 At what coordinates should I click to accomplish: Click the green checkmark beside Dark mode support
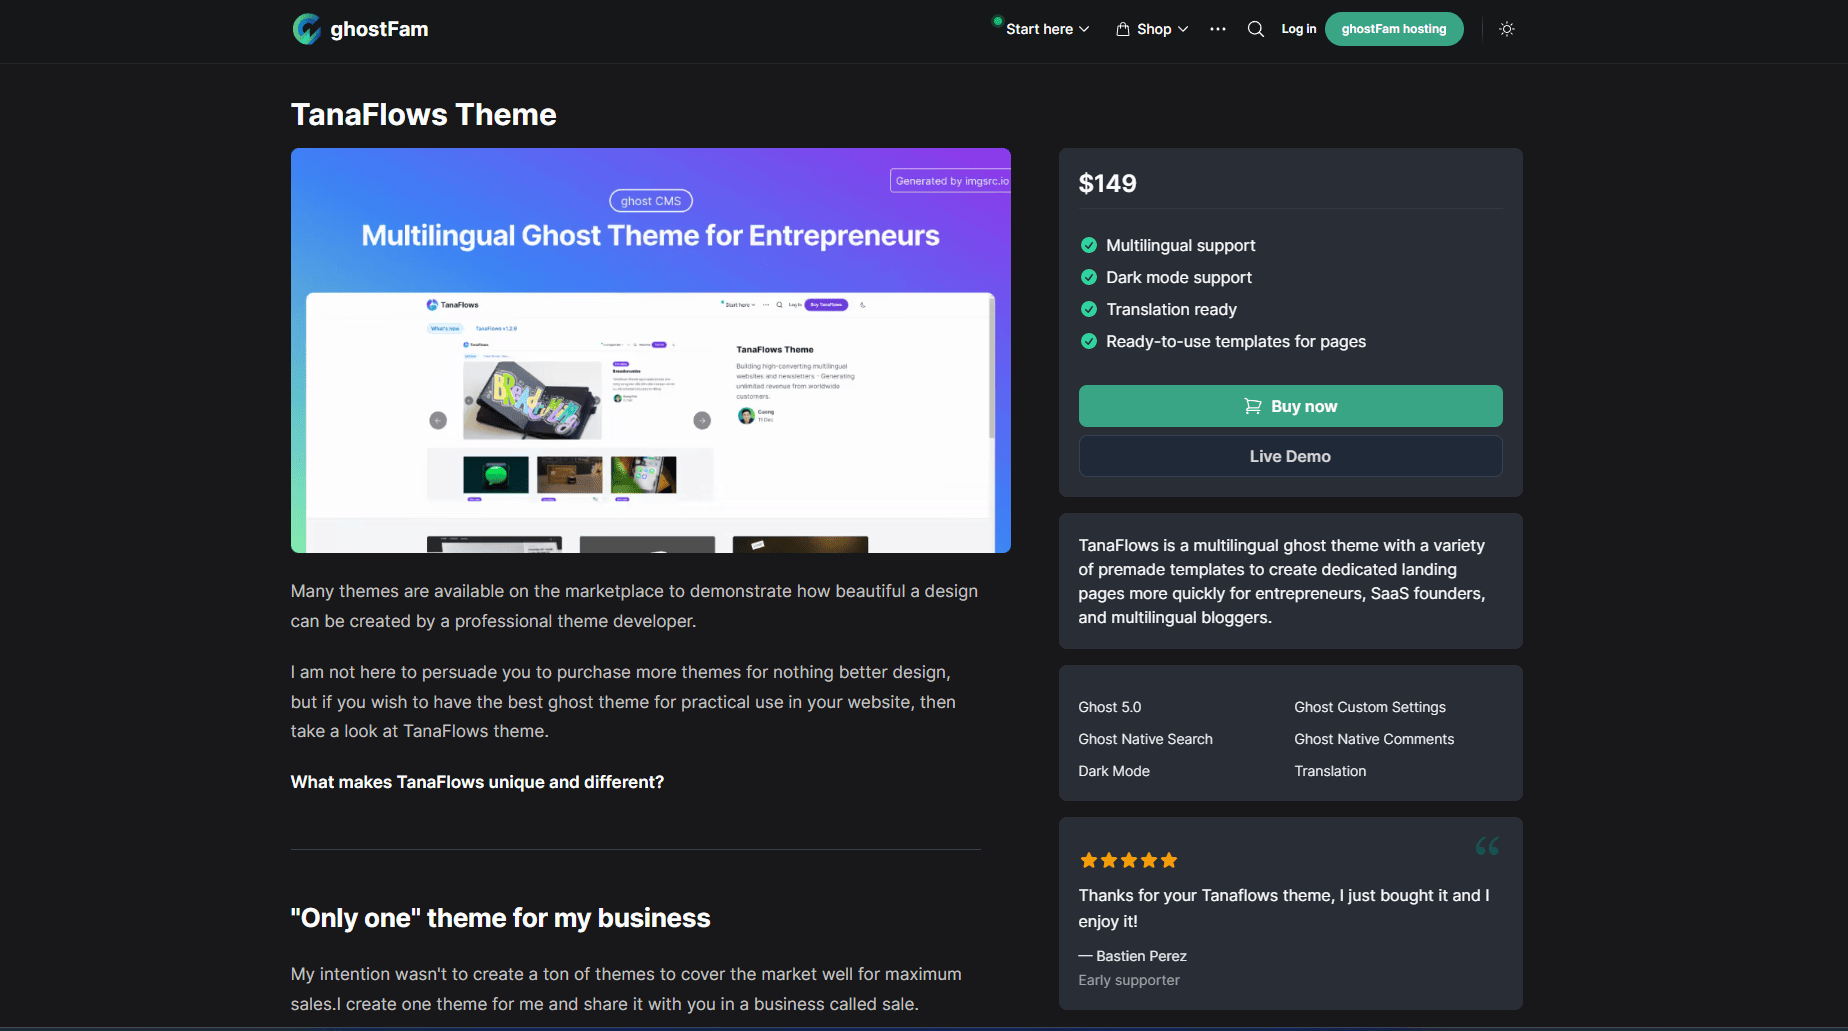point(1088,277)
